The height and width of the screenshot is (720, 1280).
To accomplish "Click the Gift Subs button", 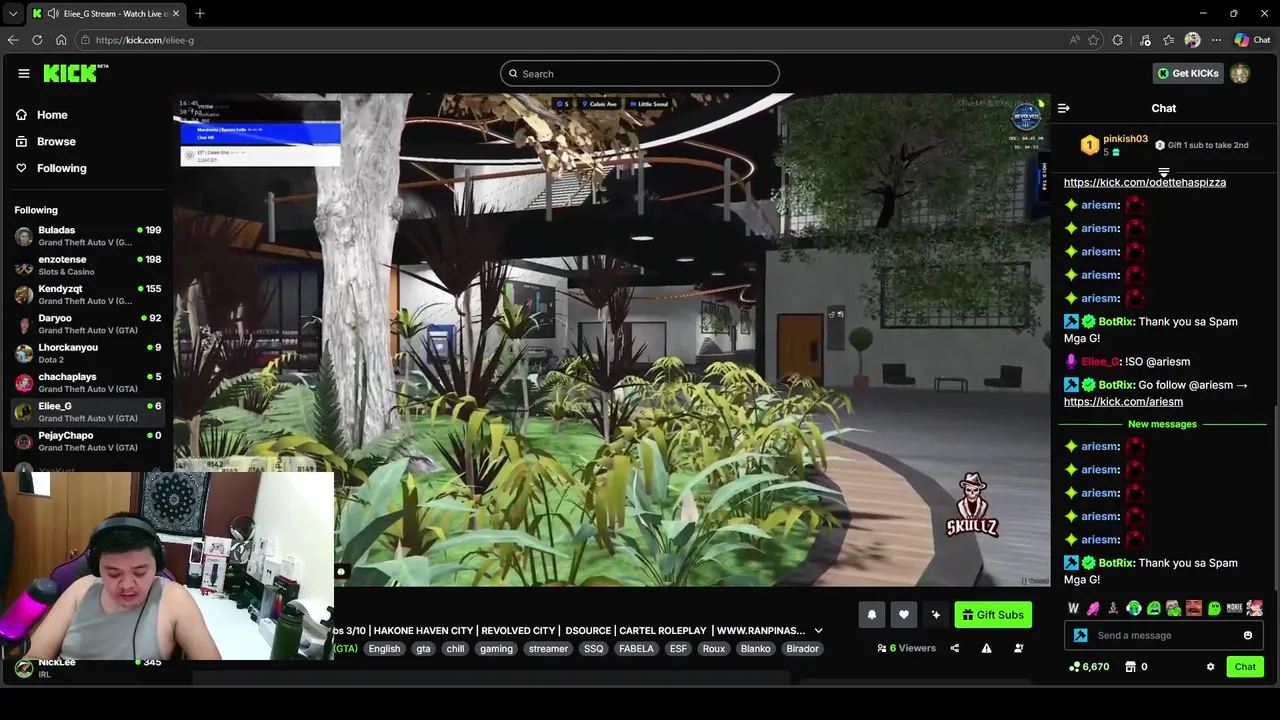I will tap(993, 615).
